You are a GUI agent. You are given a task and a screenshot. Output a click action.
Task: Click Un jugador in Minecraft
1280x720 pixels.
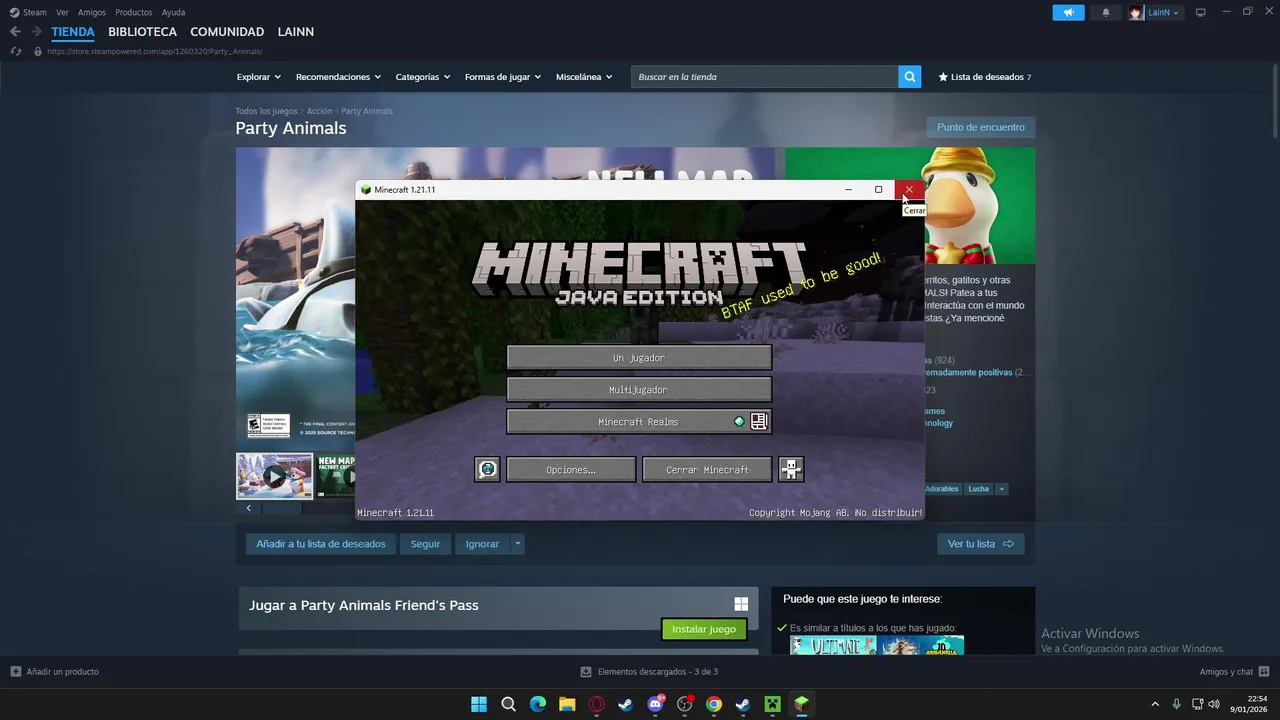pyautogui.click(x=639, y=357)
